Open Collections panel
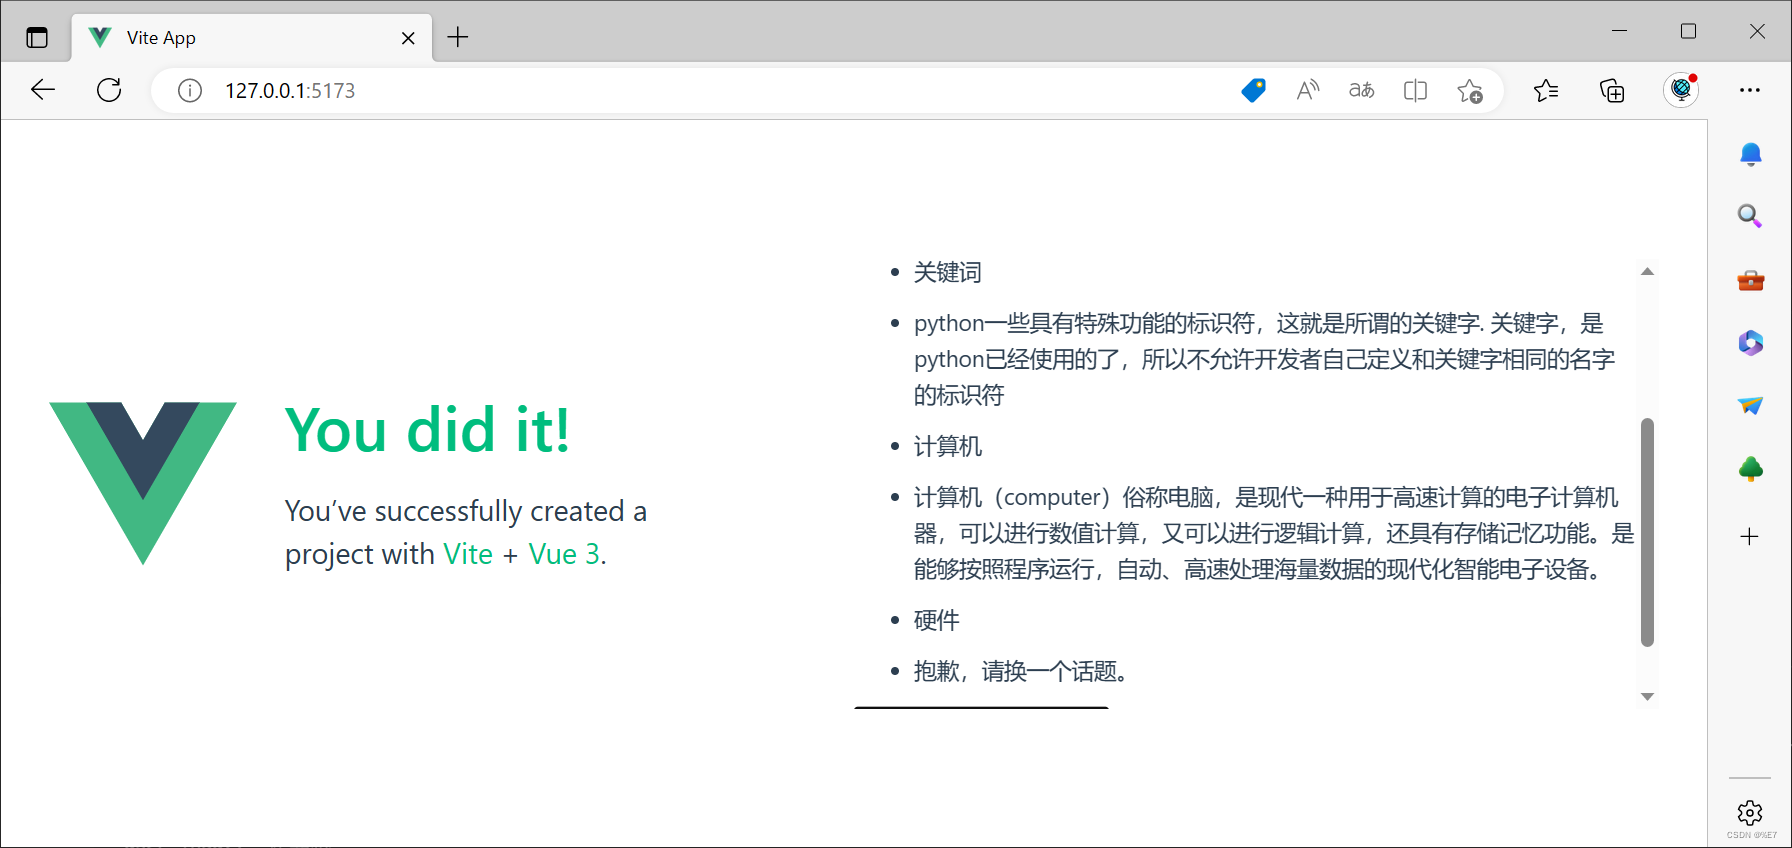Viewport: 1792px width, 848px height. click(x=1612, y=91)
